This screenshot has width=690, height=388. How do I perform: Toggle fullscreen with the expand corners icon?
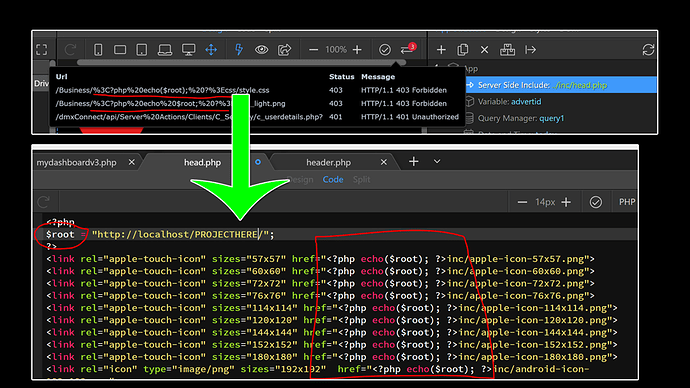(42, 50)
